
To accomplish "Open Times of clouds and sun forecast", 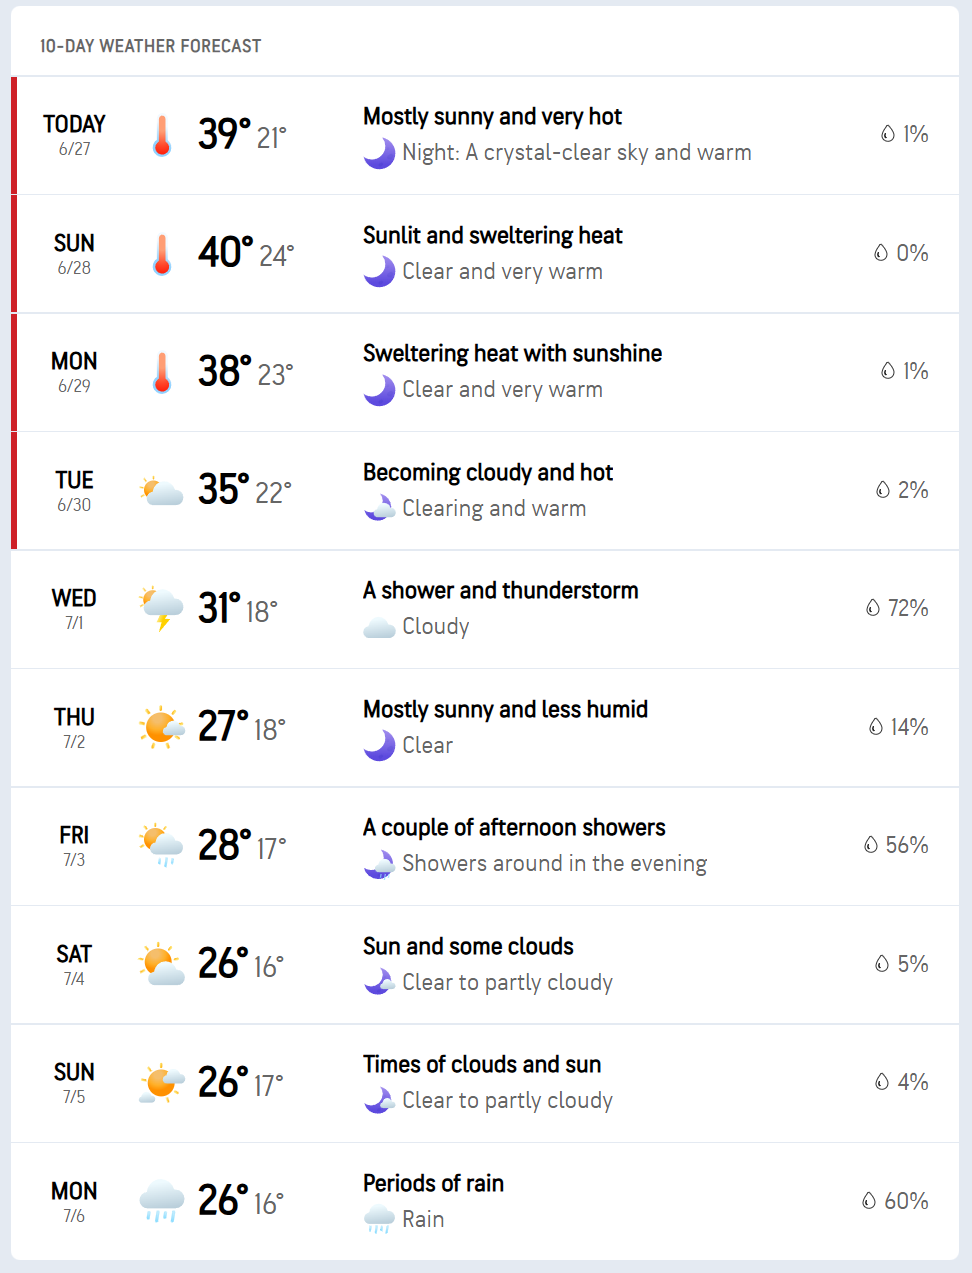I will tap(482, 1065).
